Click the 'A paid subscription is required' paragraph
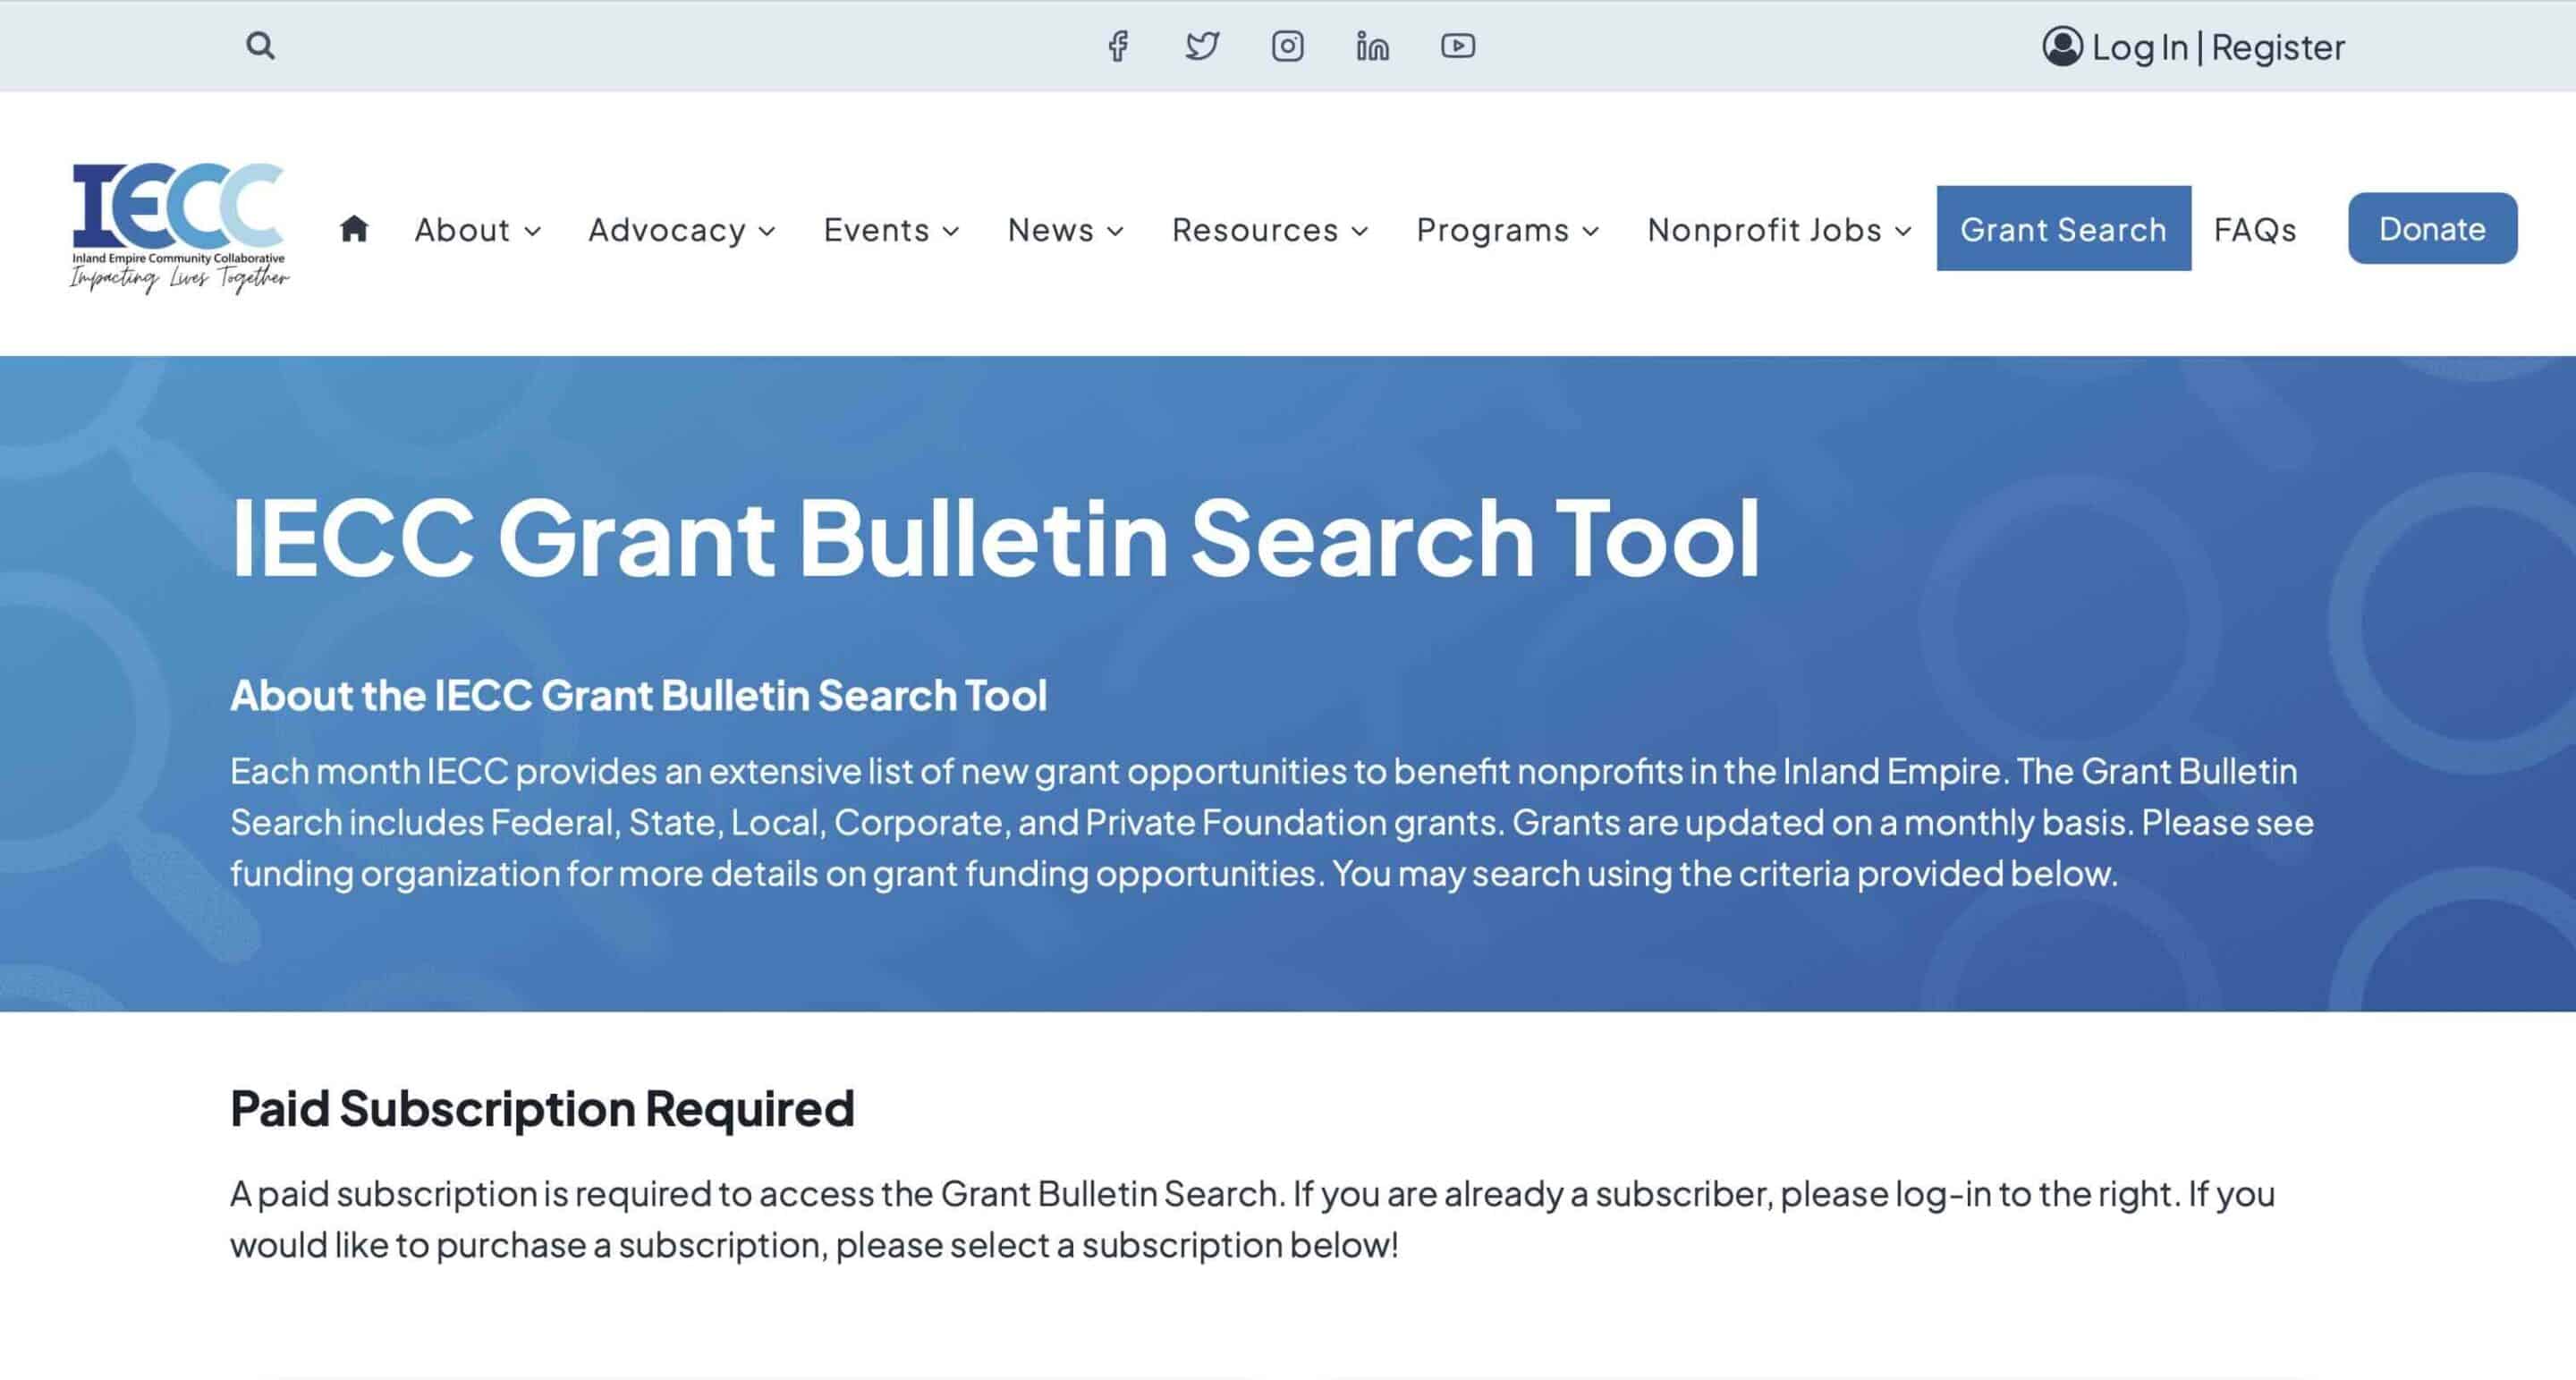 1253,1219
